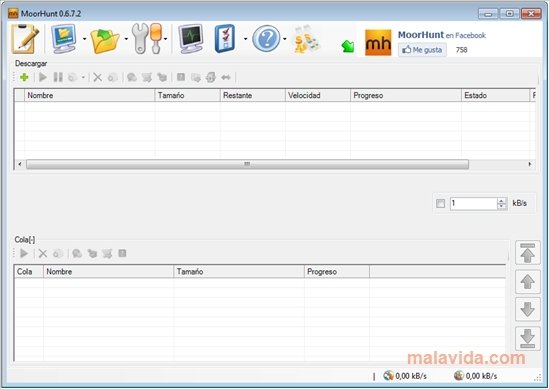549x389 pixels.
Task: Increase the kB/s limit with up spinner
Action: [x=502, y=201]
